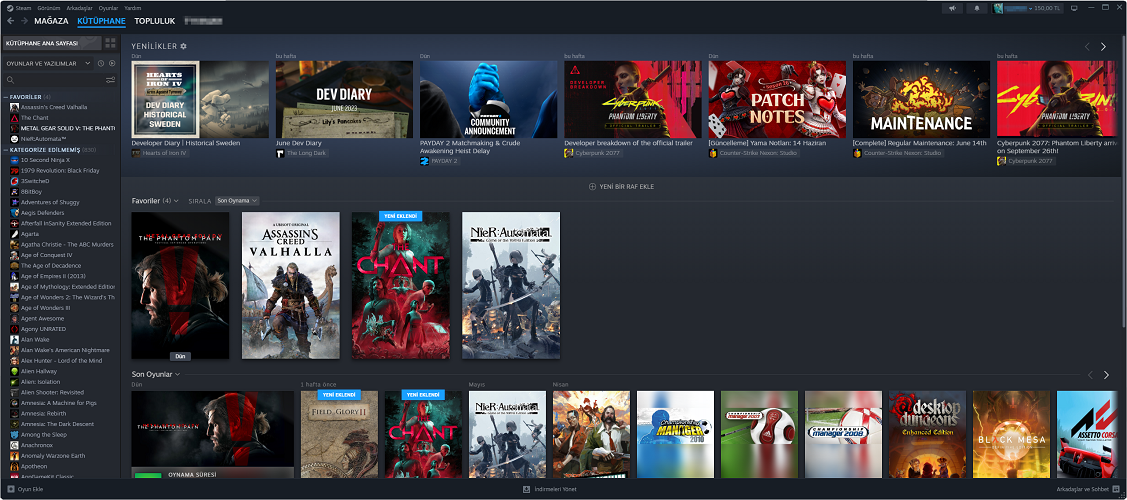Select METAL GEAR SOLID V in sidebar

click(x=68, y=128)
